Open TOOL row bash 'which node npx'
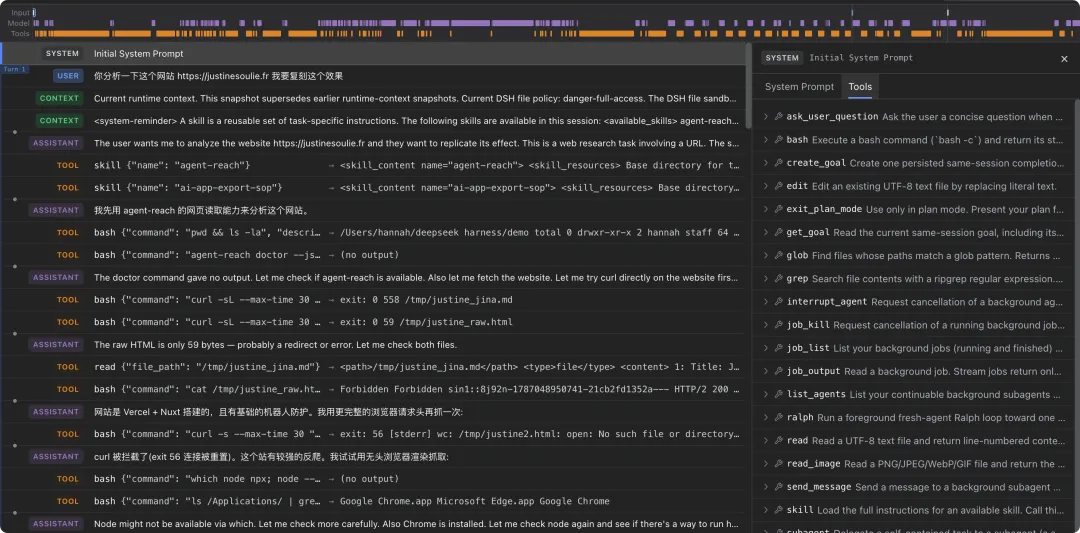1080x533 pixels. click(373, 479)
